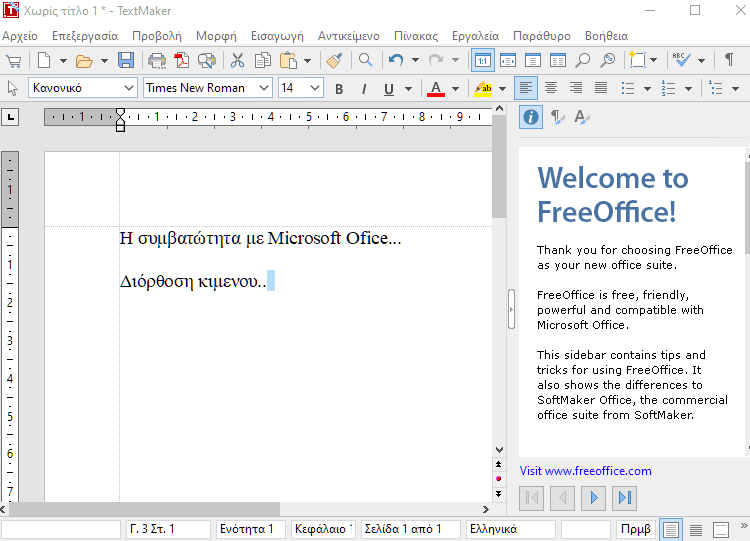Viewport: 750px width, 541px height.
Task: Apply the yellow highlight color
Action: [483, 89]
